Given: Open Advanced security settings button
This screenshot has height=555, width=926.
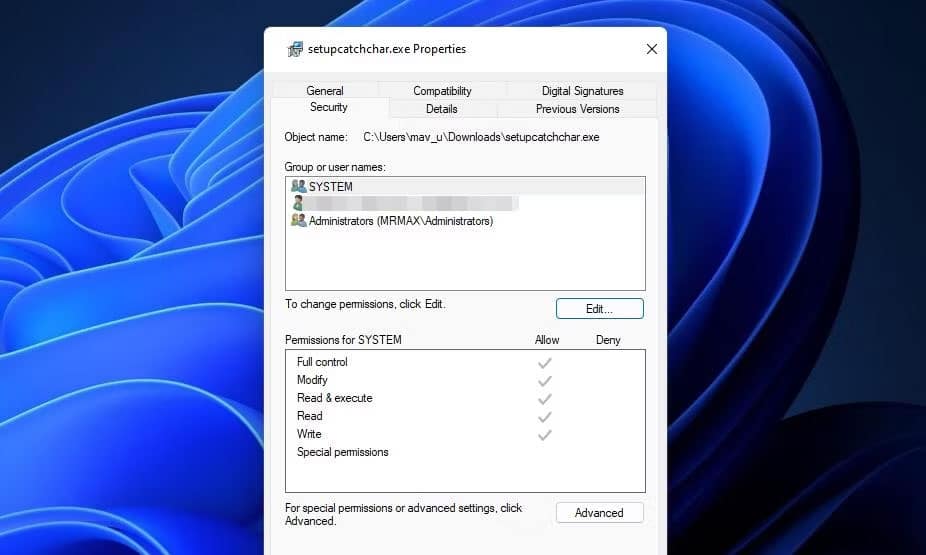Looking at the screenshot, I should [599, 512].
